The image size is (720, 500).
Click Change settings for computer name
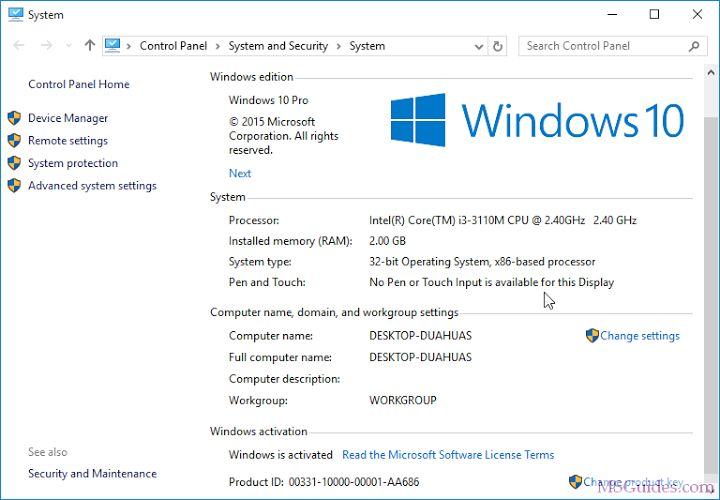point(640,336)
